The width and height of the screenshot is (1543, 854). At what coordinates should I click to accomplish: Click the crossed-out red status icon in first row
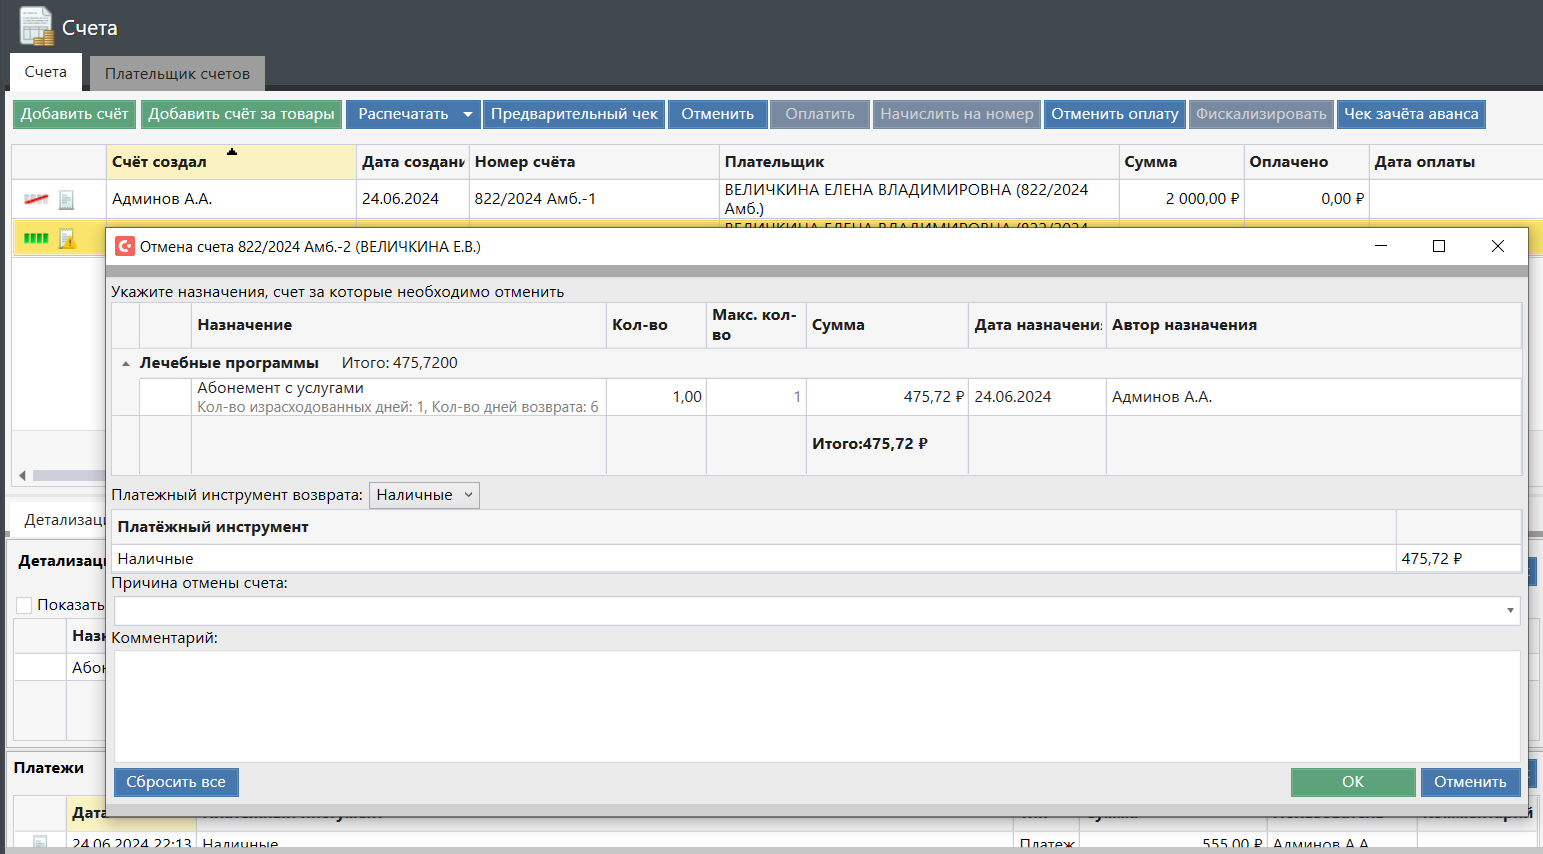(36, 200)
